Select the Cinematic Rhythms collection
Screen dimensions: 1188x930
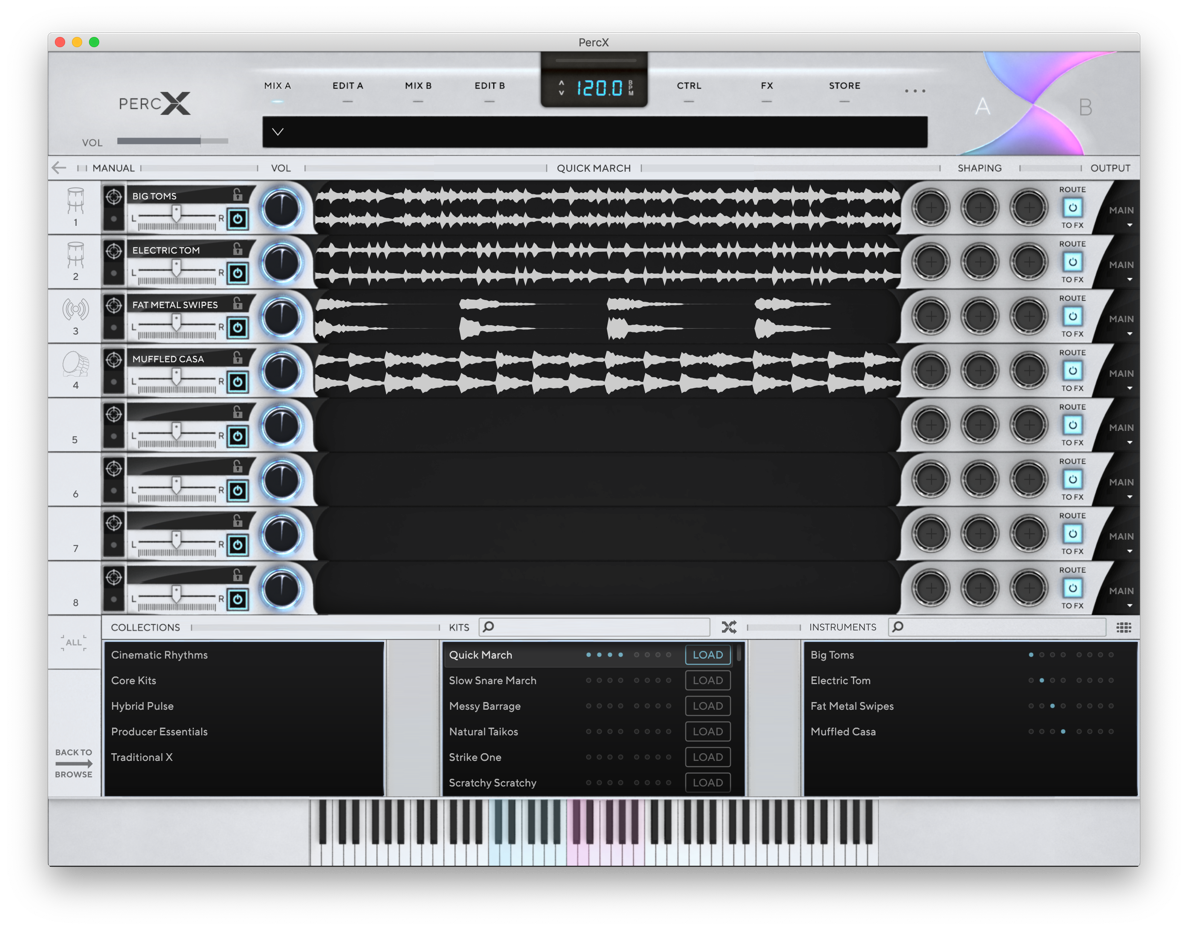click(159, 655)
